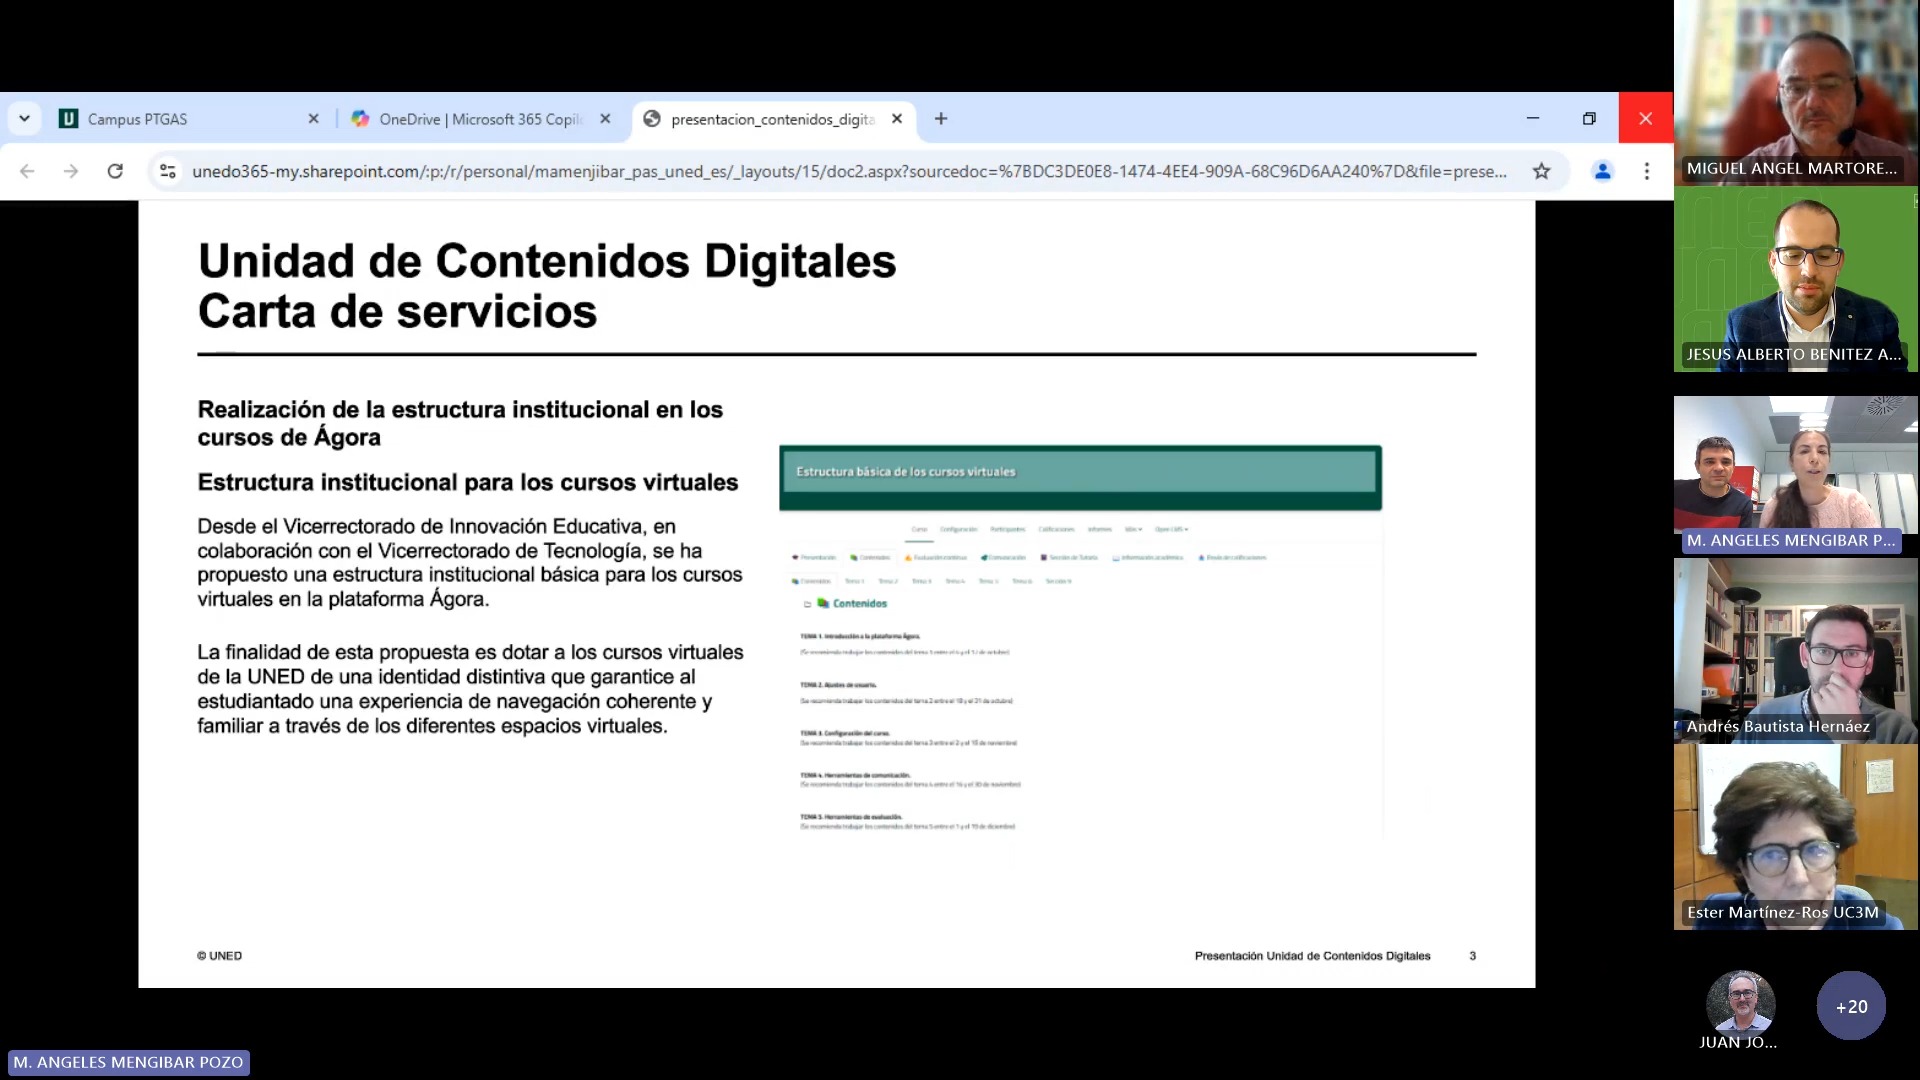Open Chrome three-dot menu

1647,171
